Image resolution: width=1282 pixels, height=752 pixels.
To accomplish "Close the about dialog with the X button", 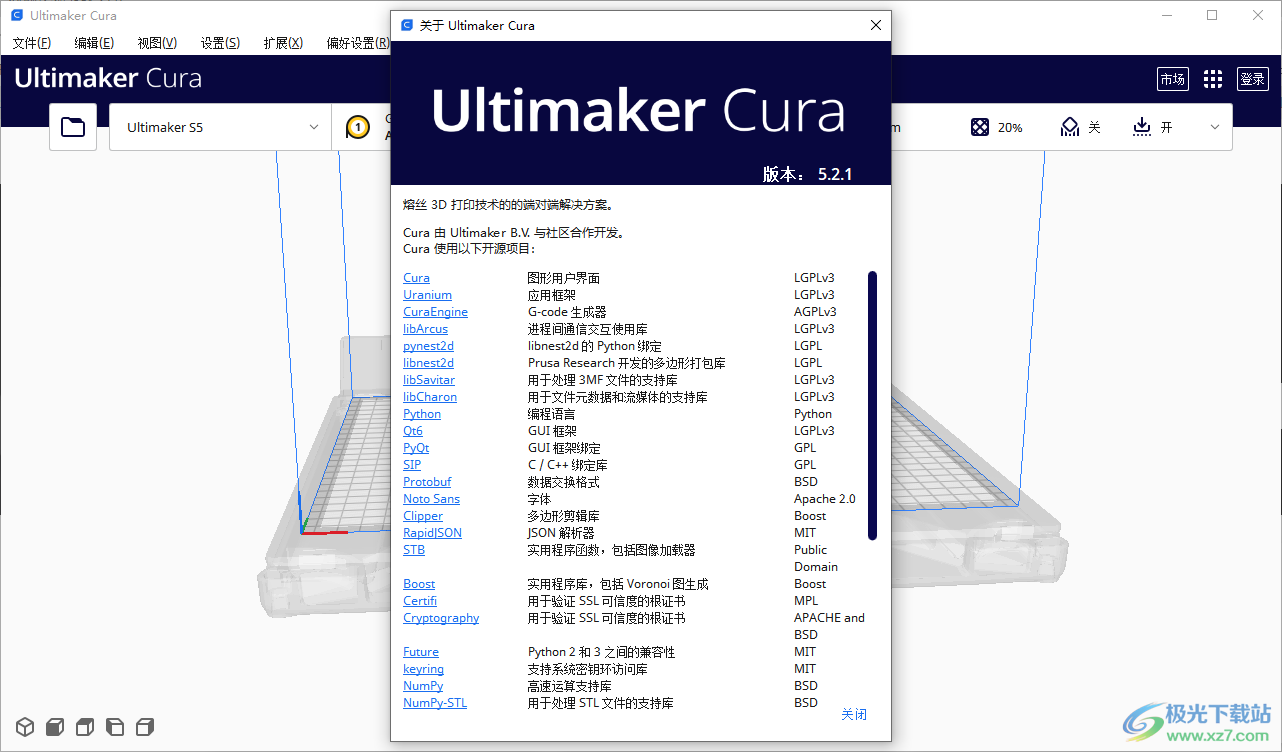I will click(x=876, y=25).
